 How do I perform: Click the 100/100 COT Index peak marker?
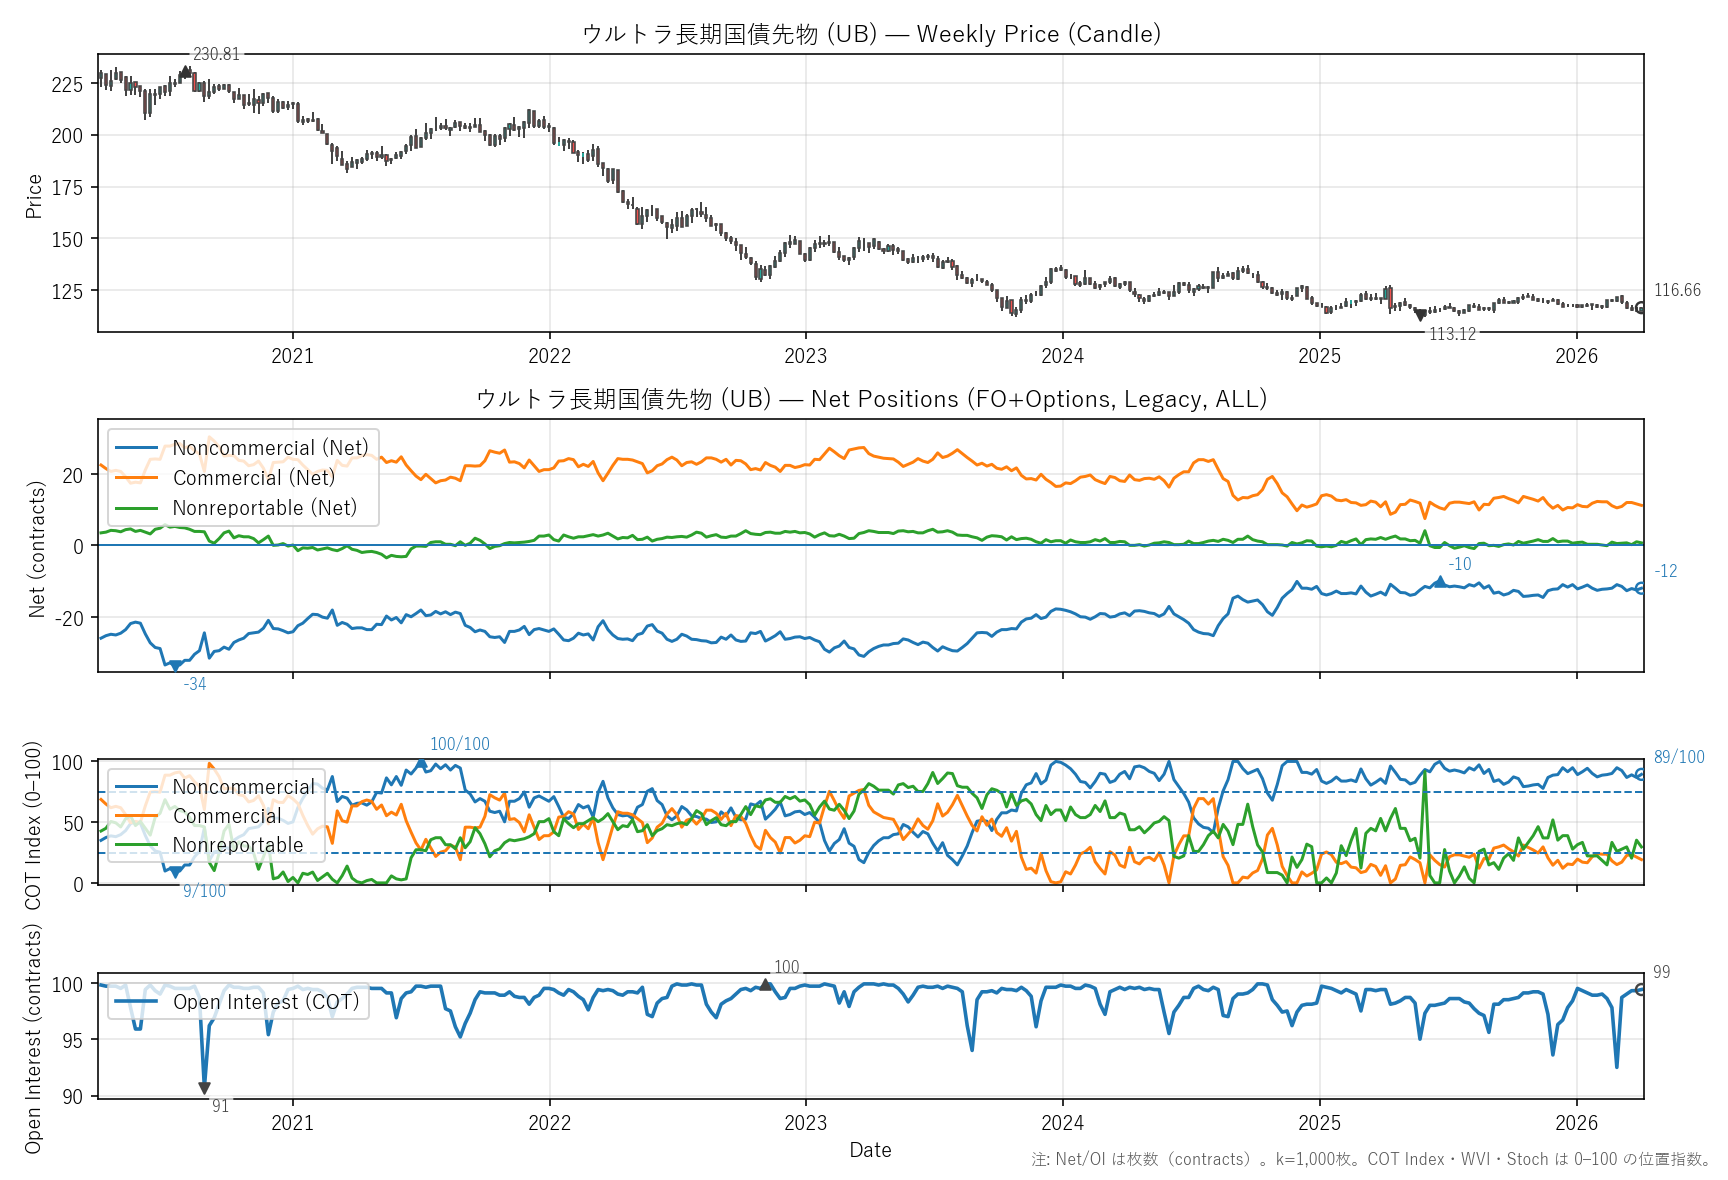[x=421, y=763]
